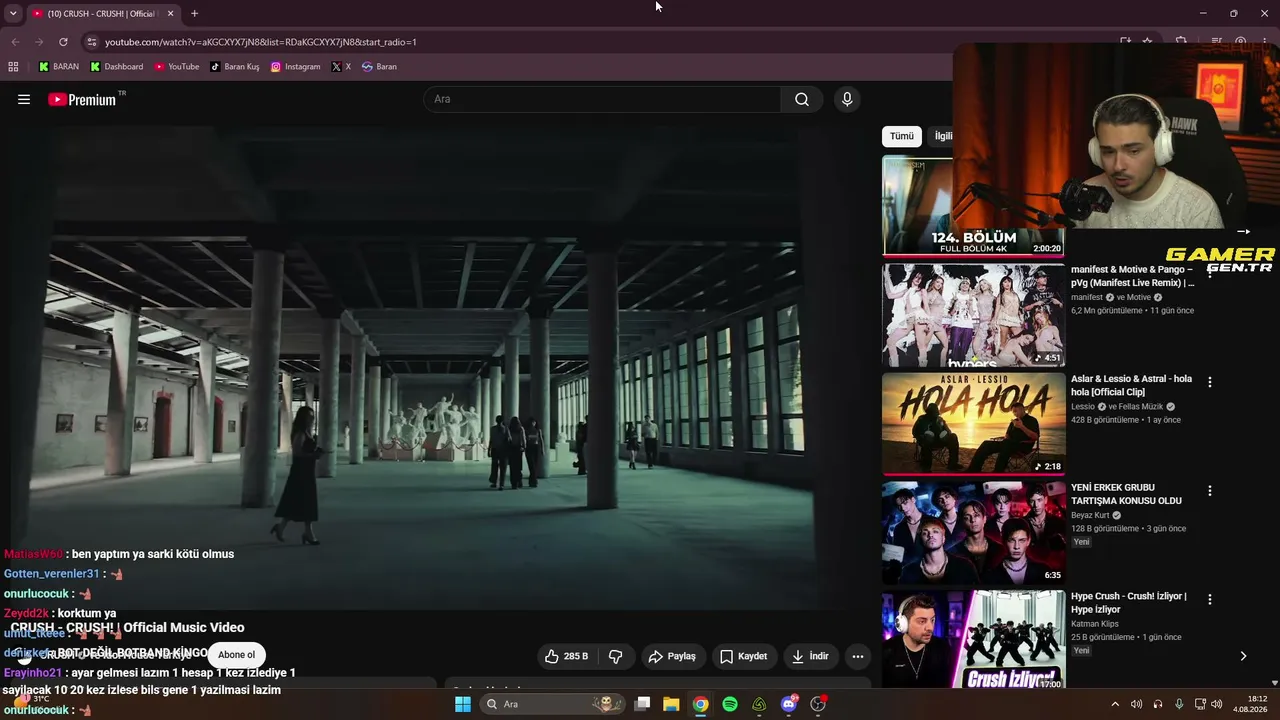The width and height of the screenshot is (1280, 720).
Task: Reload the YouTube page
Action: click(x=63, y=42)
